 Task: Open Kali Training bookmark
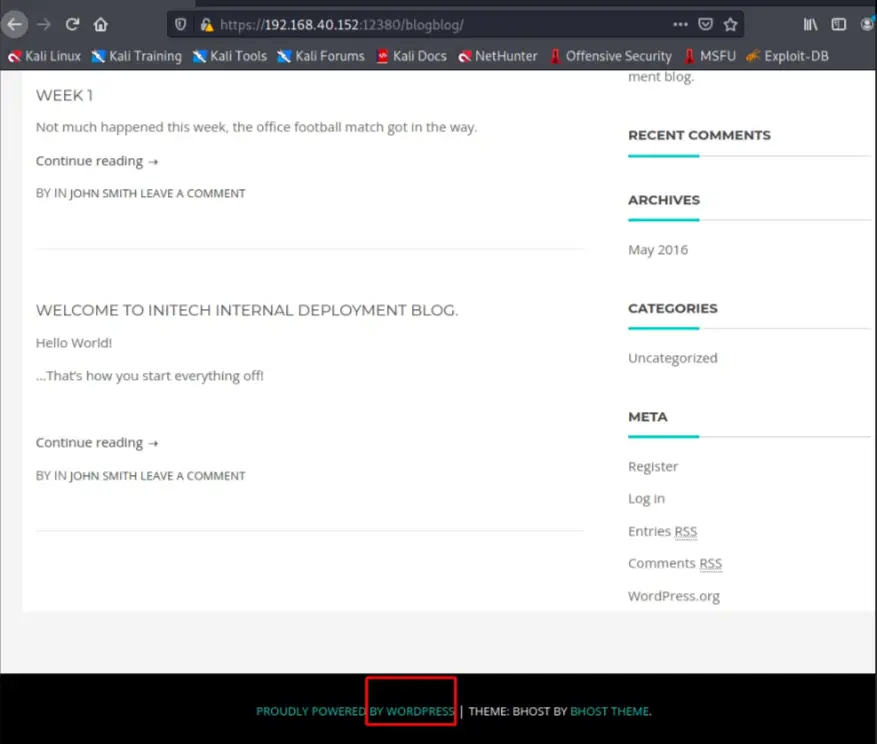click(x=137, y=56)
